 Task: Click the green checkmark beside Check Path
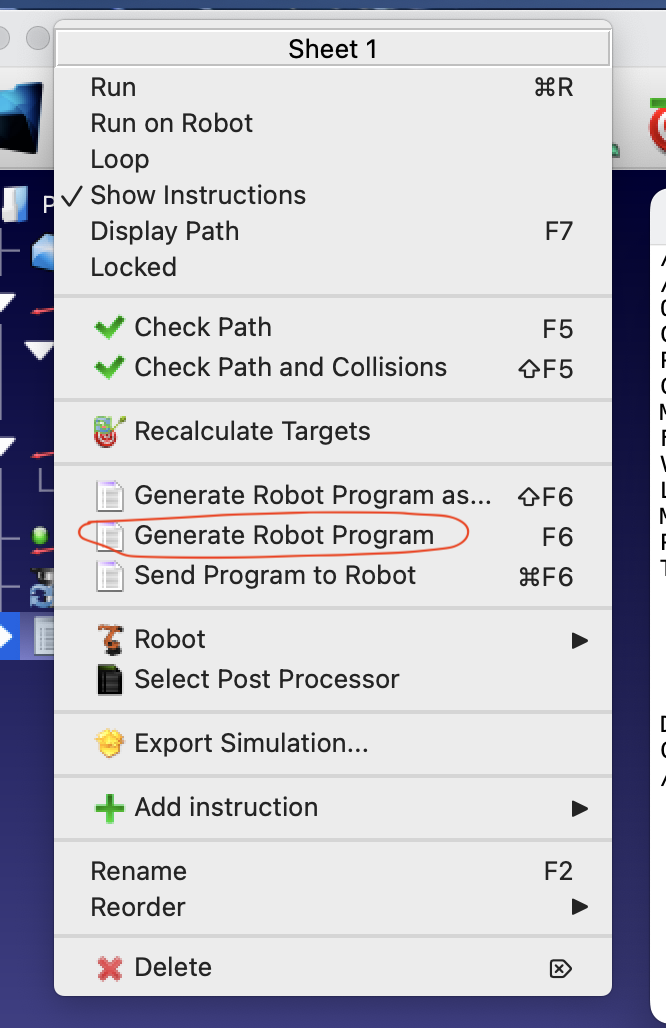point(108,327)
